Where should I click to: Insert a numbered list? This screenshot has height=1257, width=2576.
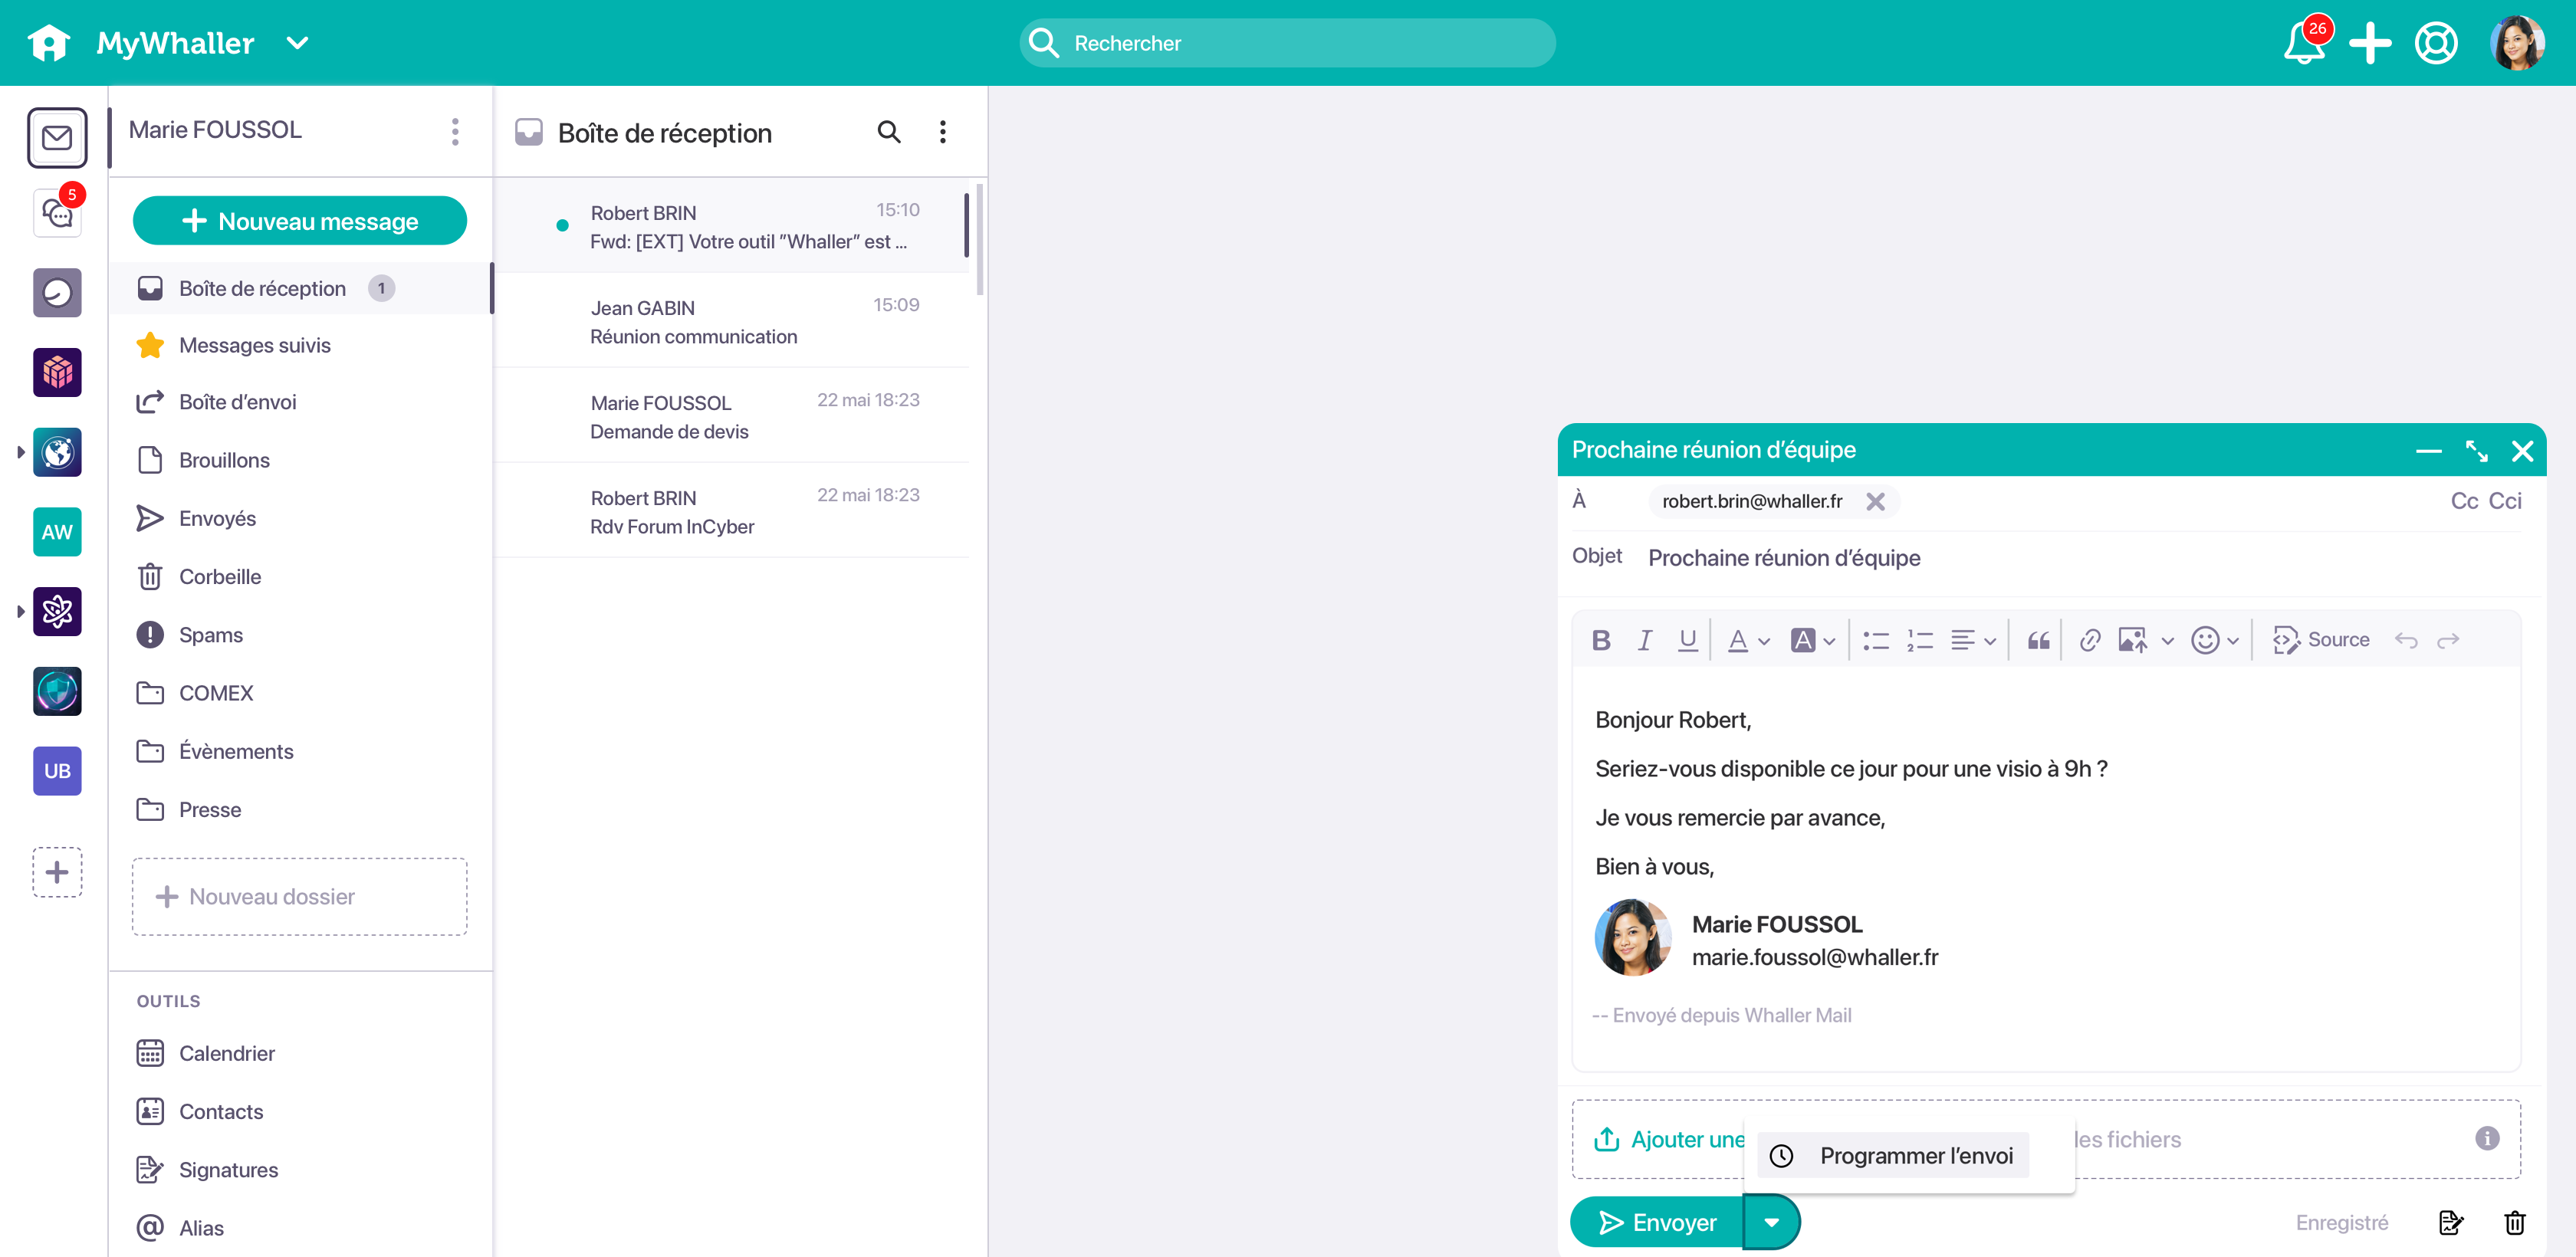[x=1920, y=640]
